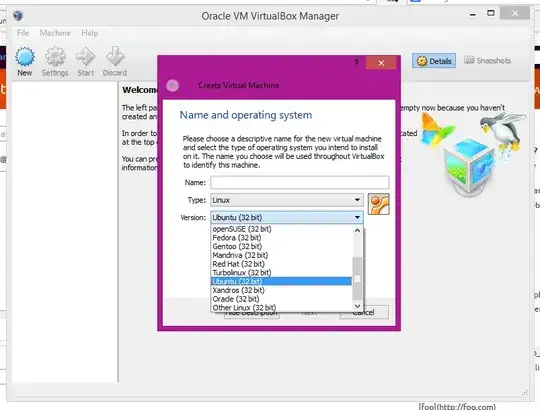Select openSUSE (32 bit) from the list
This screenshot has height=410, width=540.
click(282, 229)
